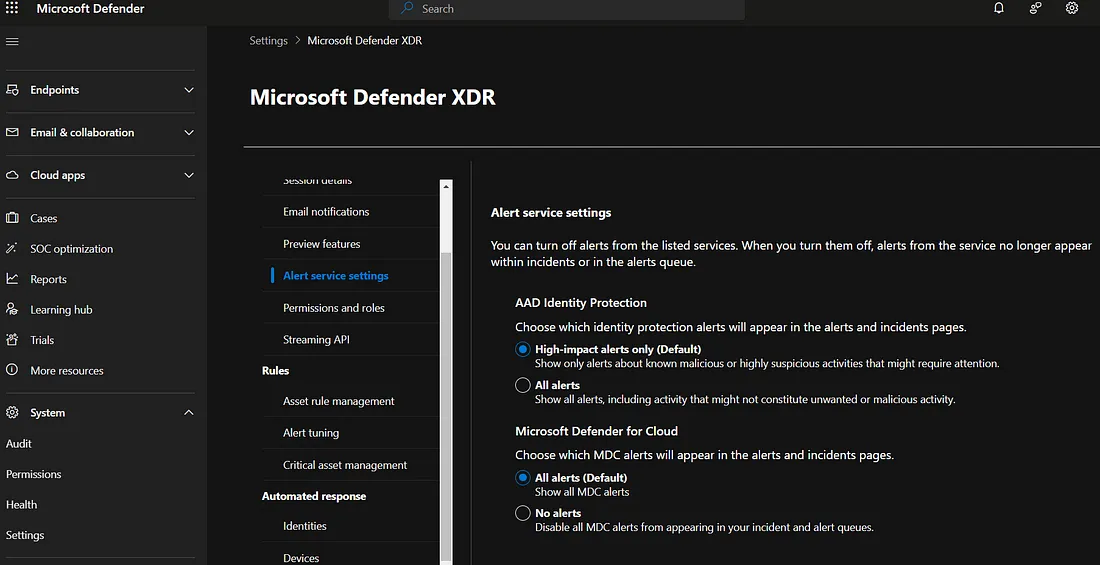Go to Settings breadcrumb link
This screenshot has height=565, width=1100.
click(x=269, y=40)
